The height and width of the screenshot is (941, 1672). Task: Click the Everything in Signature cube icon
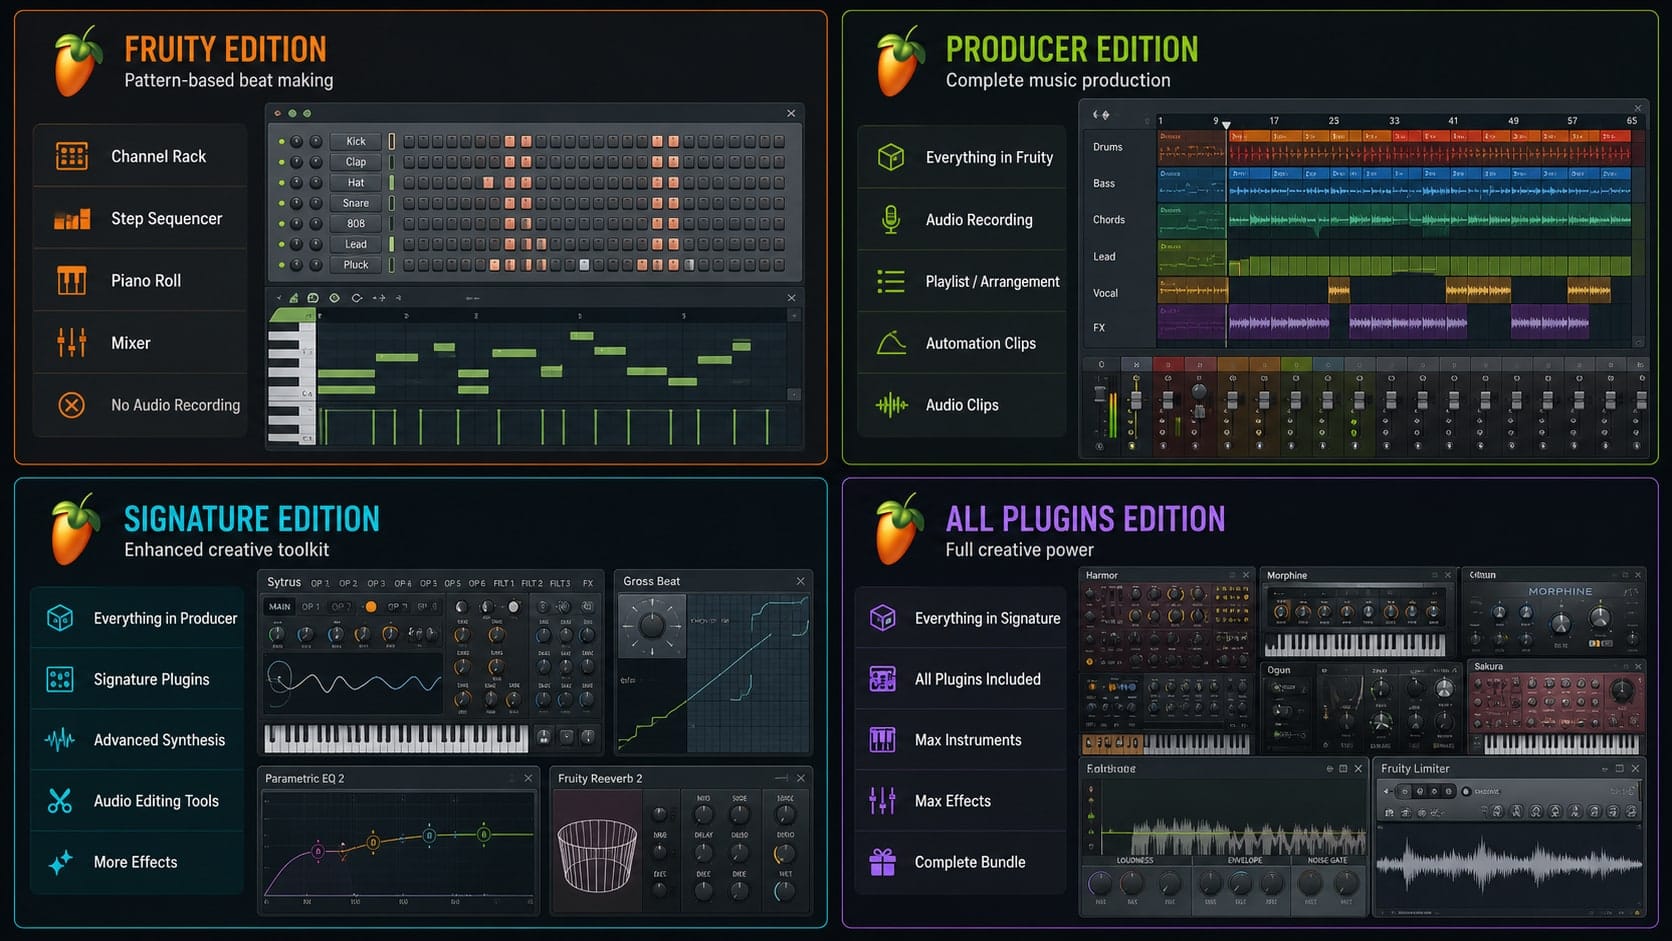883,618
